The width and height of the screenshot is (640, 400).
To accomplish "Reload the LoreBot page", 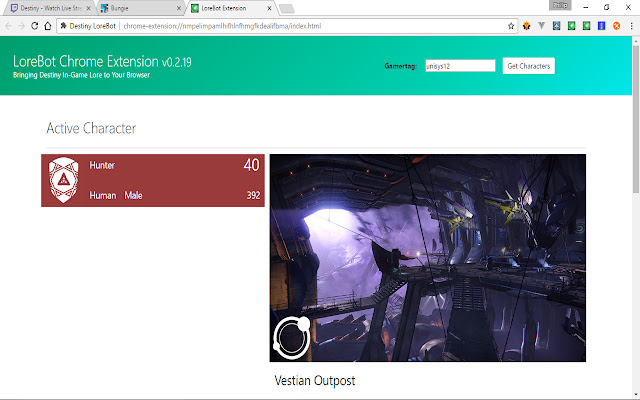I will [x=35, y=26].
